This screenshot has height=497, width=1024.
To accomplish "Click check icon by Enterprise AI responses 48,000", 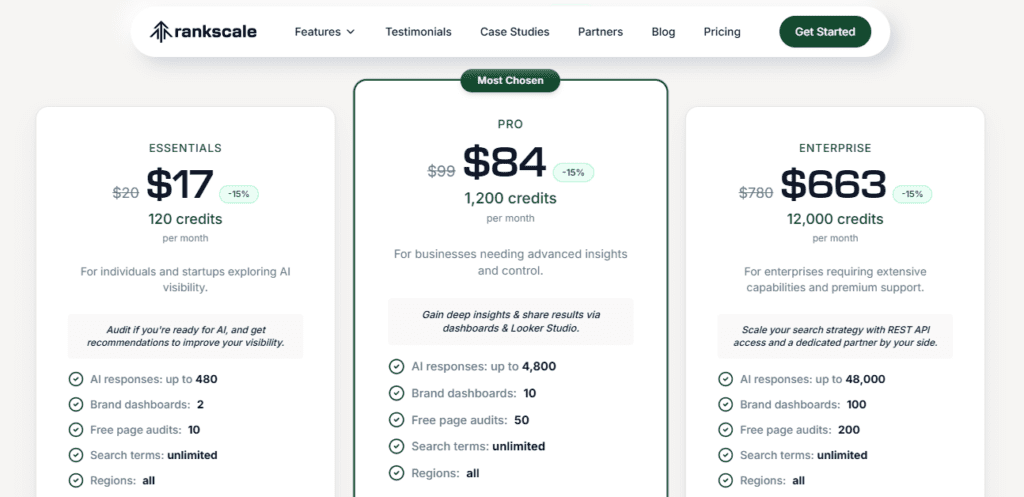I will point(726,379).
